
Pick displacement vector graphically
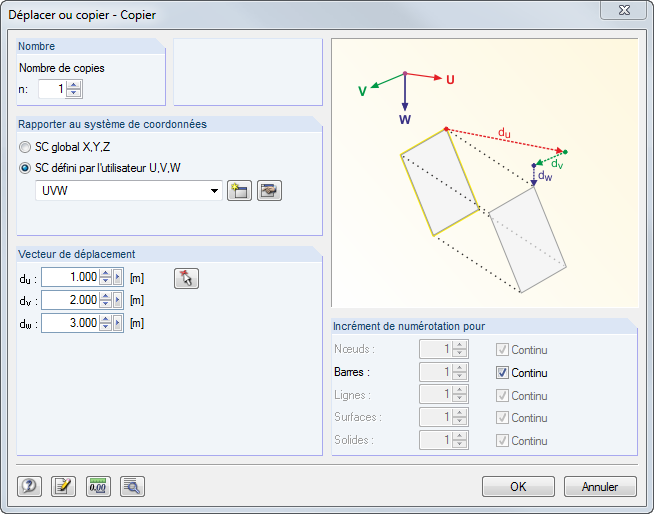(x=186, y=278)
